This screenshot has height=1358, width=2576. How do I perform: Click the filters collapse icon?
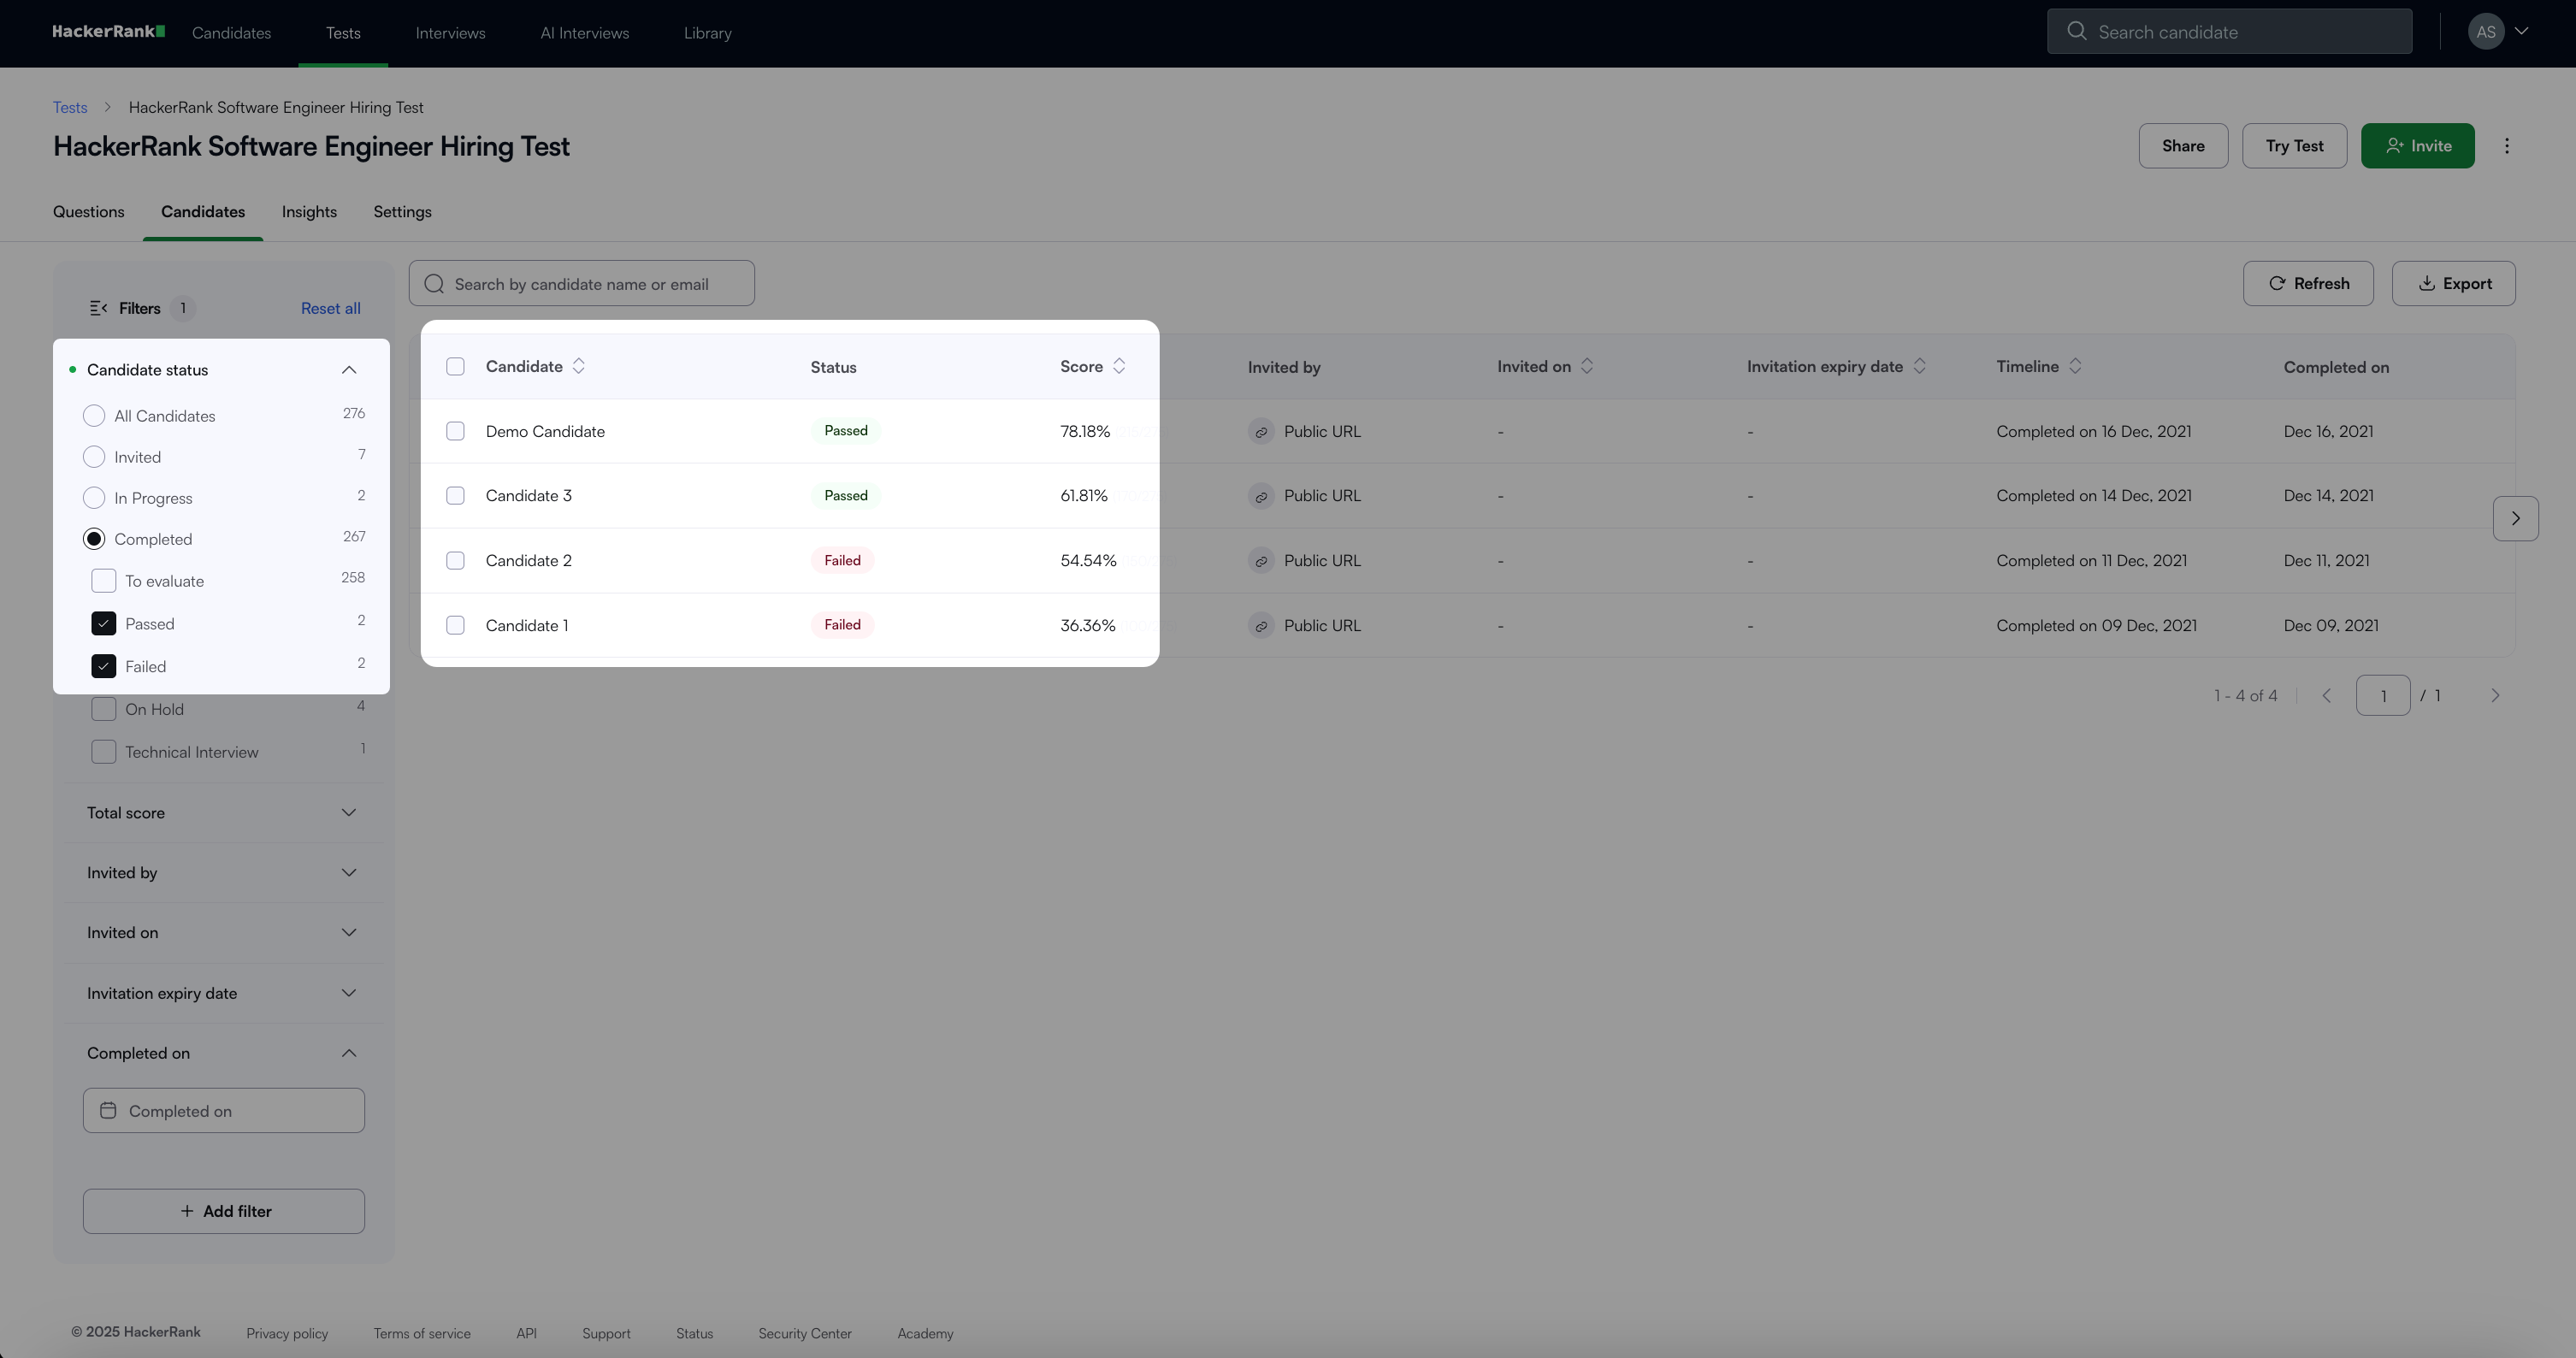(98, 308)
